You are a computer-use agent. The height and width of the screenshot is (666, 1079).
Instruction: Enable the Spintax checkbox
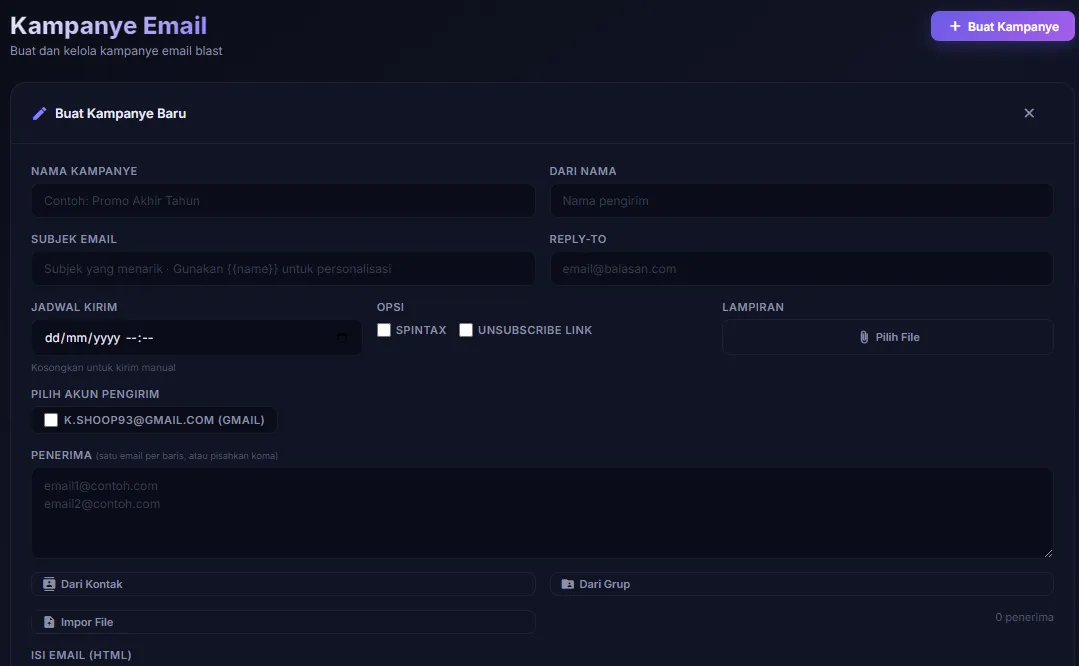click(x=384, y=330)
